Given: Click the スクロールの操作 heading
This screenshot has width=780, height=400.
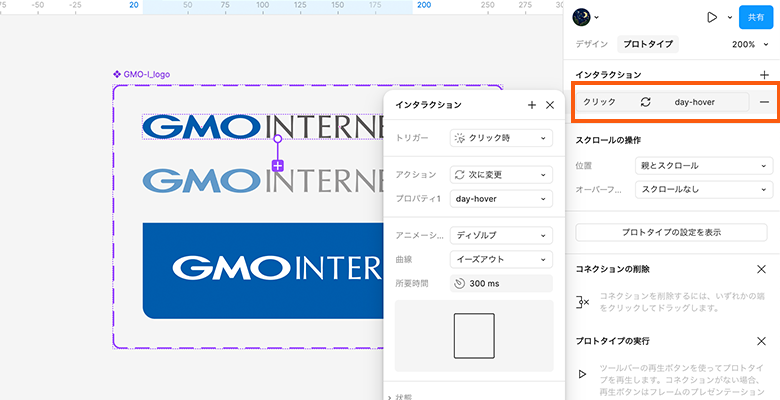Looking at the screenshot, I should (608, 140).
